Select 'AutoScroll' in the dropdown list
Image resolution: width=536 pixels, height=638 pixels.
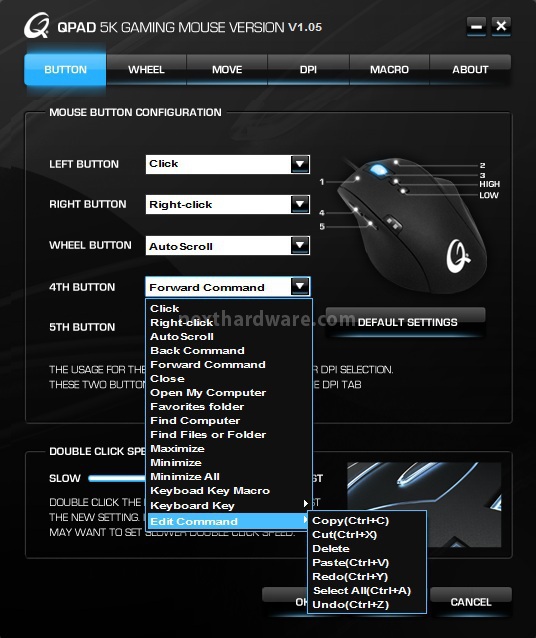point(229,336)
